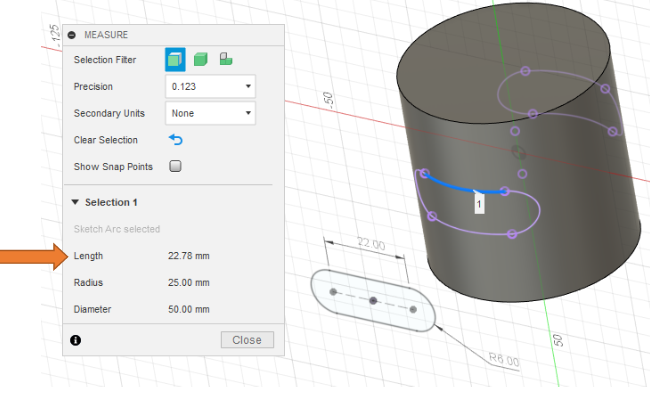
Task: Click the selection marker labeled 1
Action: tap(479, 204)
